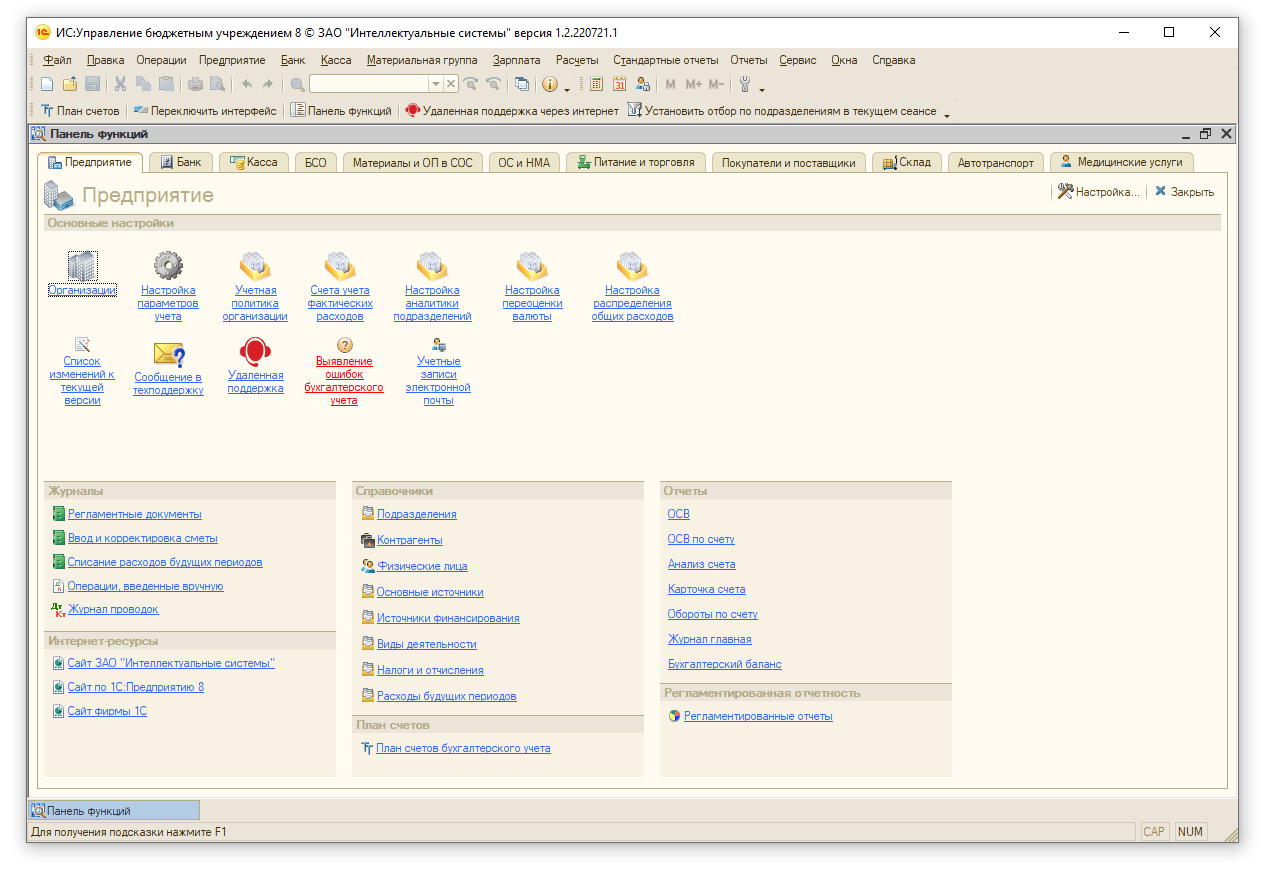Open the calculator icon in the toolbar
The image size is (1262, 870).
(x=597, y=85)
